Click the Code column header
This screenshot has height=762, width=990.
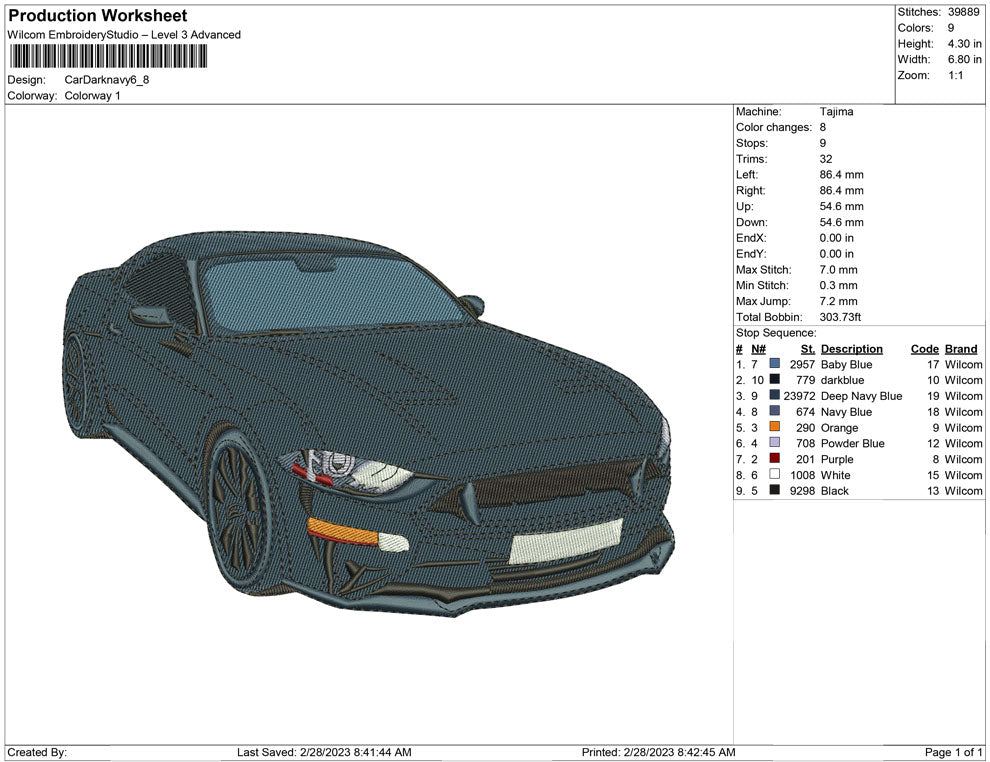(x=924, y=349)
